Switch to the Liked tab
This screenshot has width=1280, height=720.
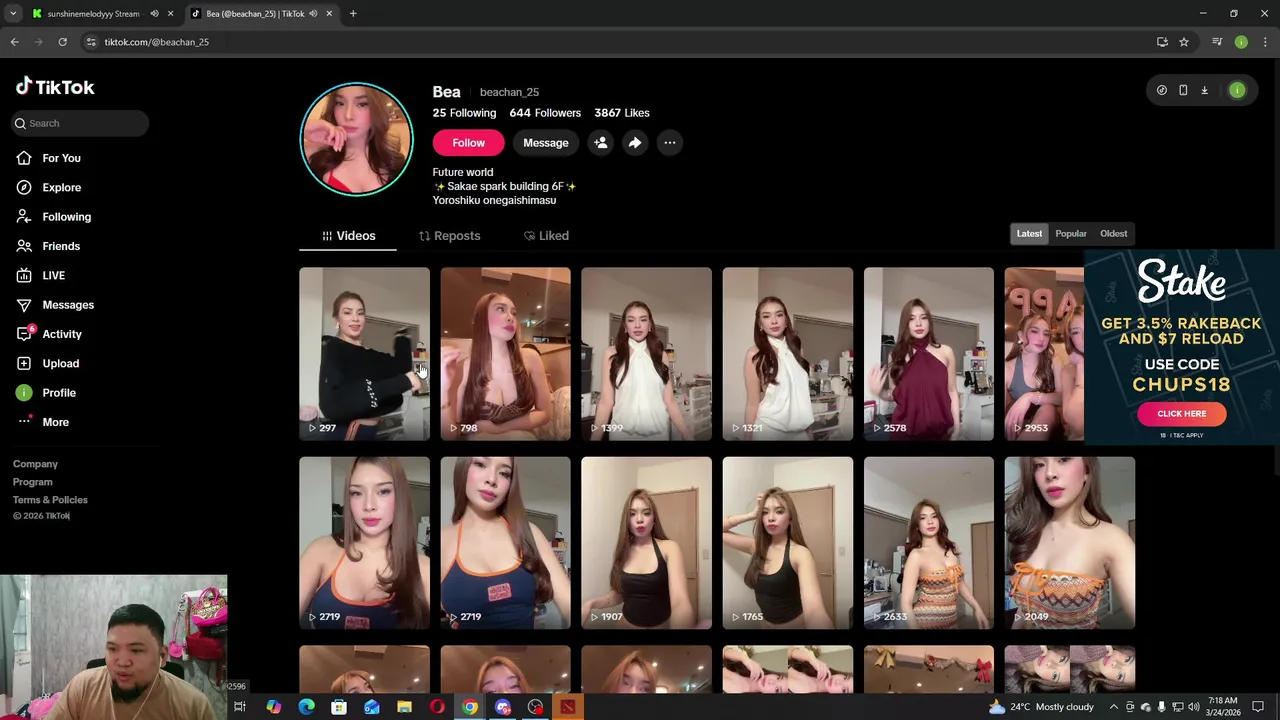pos(546,236)
